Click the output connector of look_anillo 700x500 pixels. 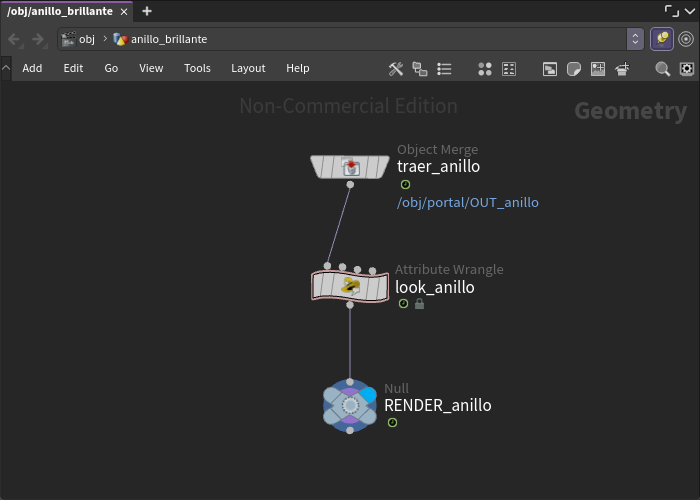click(350, 305)
